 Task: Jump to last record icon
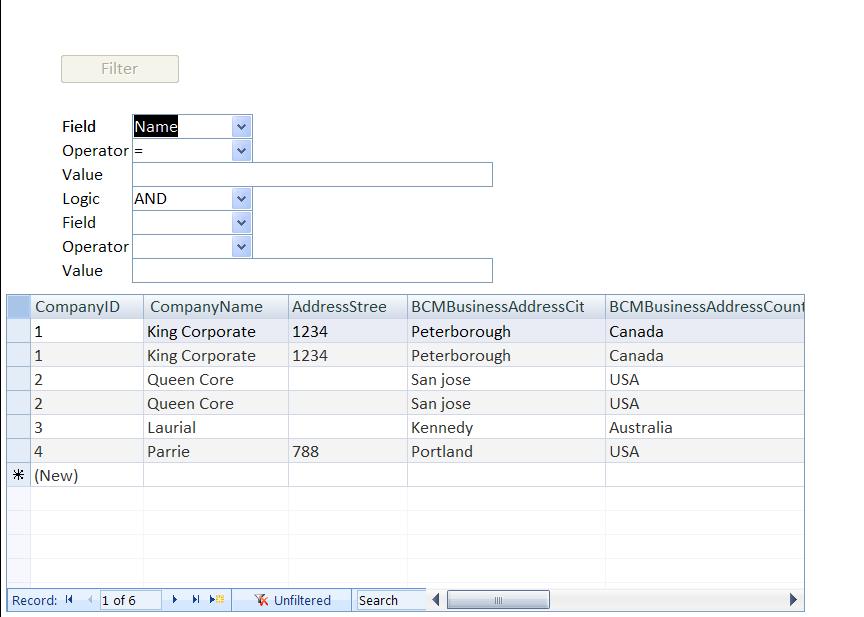pyautogui.click(x=196, y=600)
